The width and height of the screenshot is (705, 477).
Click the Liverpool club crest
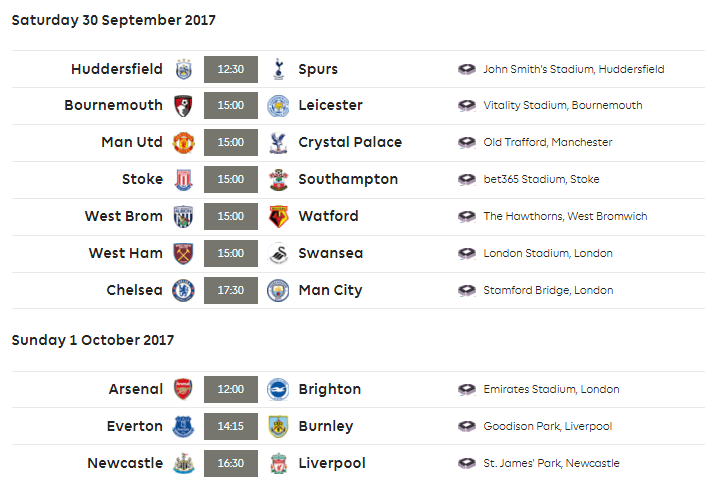[x=278, y=464]
